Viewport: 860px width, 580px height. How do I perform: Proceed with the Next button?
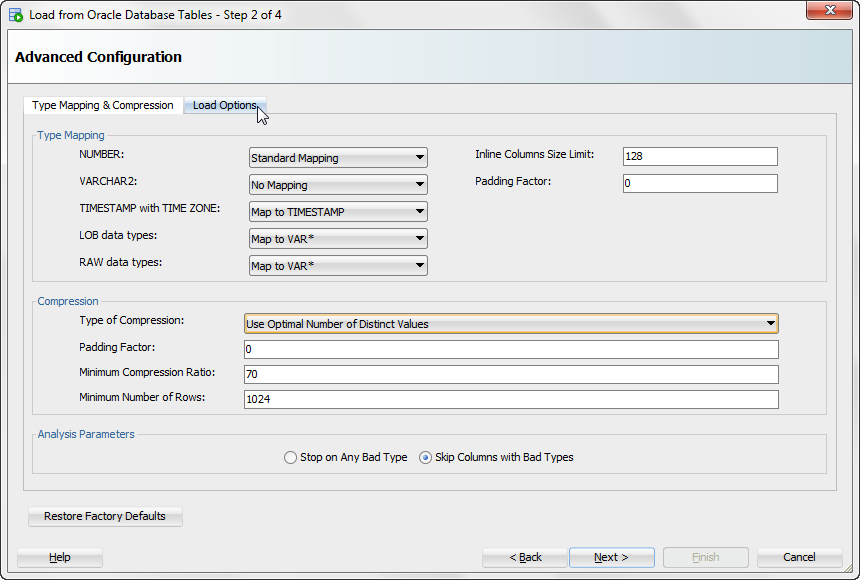[x=612, y=557]
